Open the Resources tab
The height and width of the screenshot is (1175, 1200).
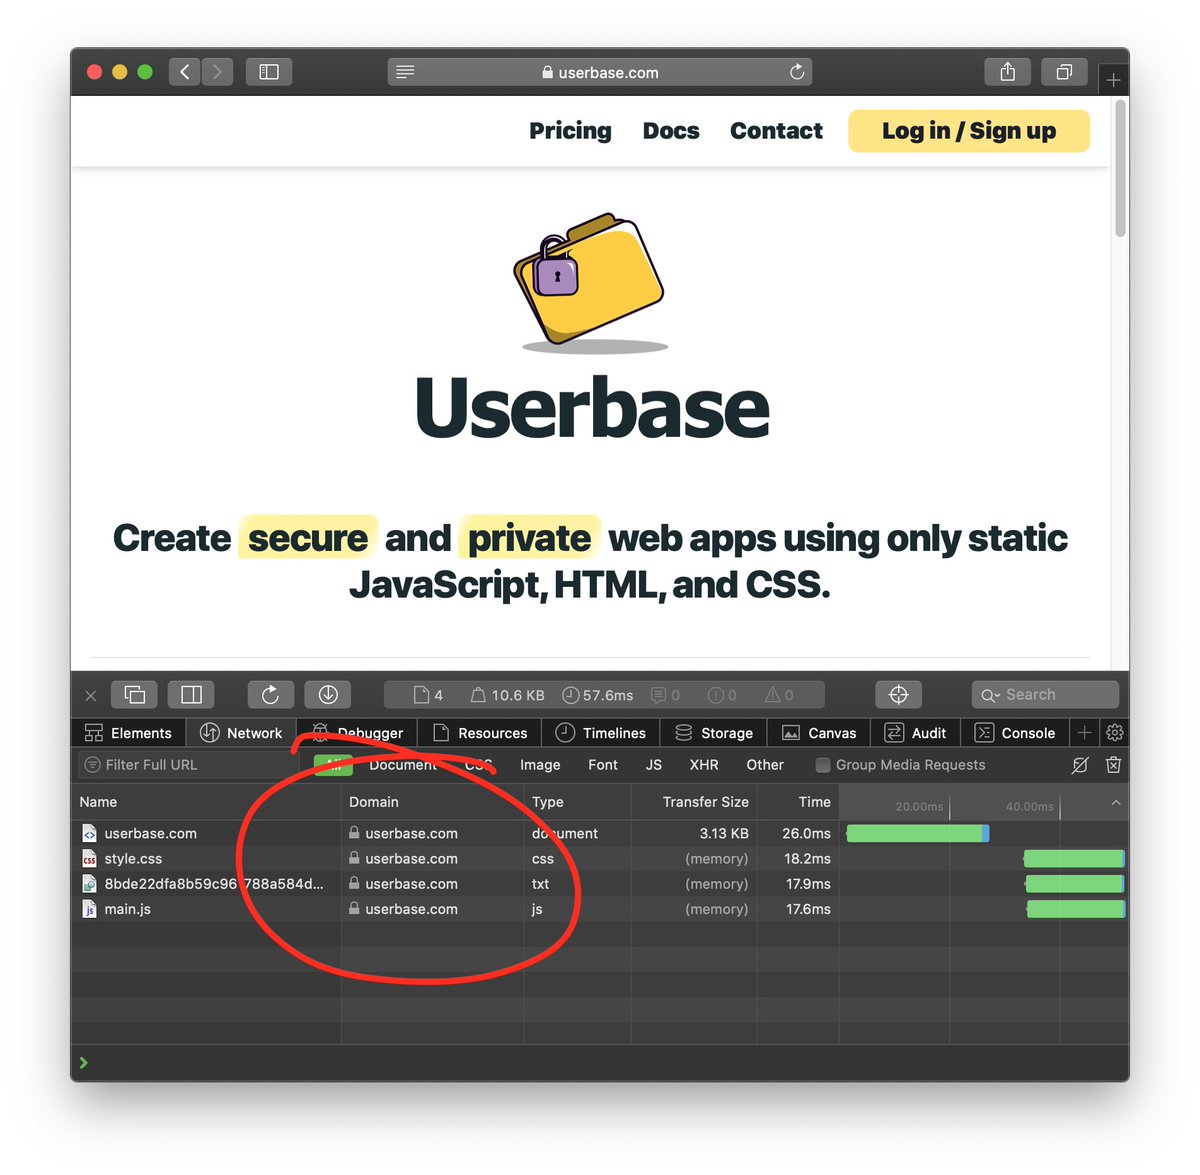click(480, 733)
